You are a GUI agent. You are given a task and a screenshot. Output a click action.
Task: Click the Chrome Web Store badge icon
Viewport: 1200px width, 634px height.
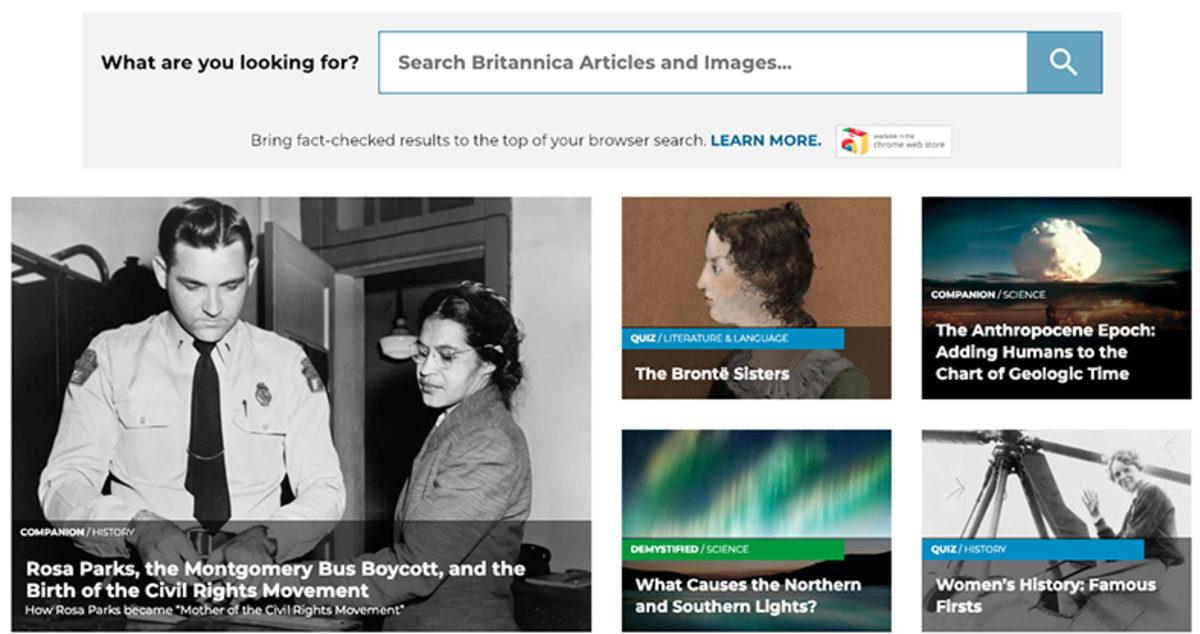click(x=893, y=141)
